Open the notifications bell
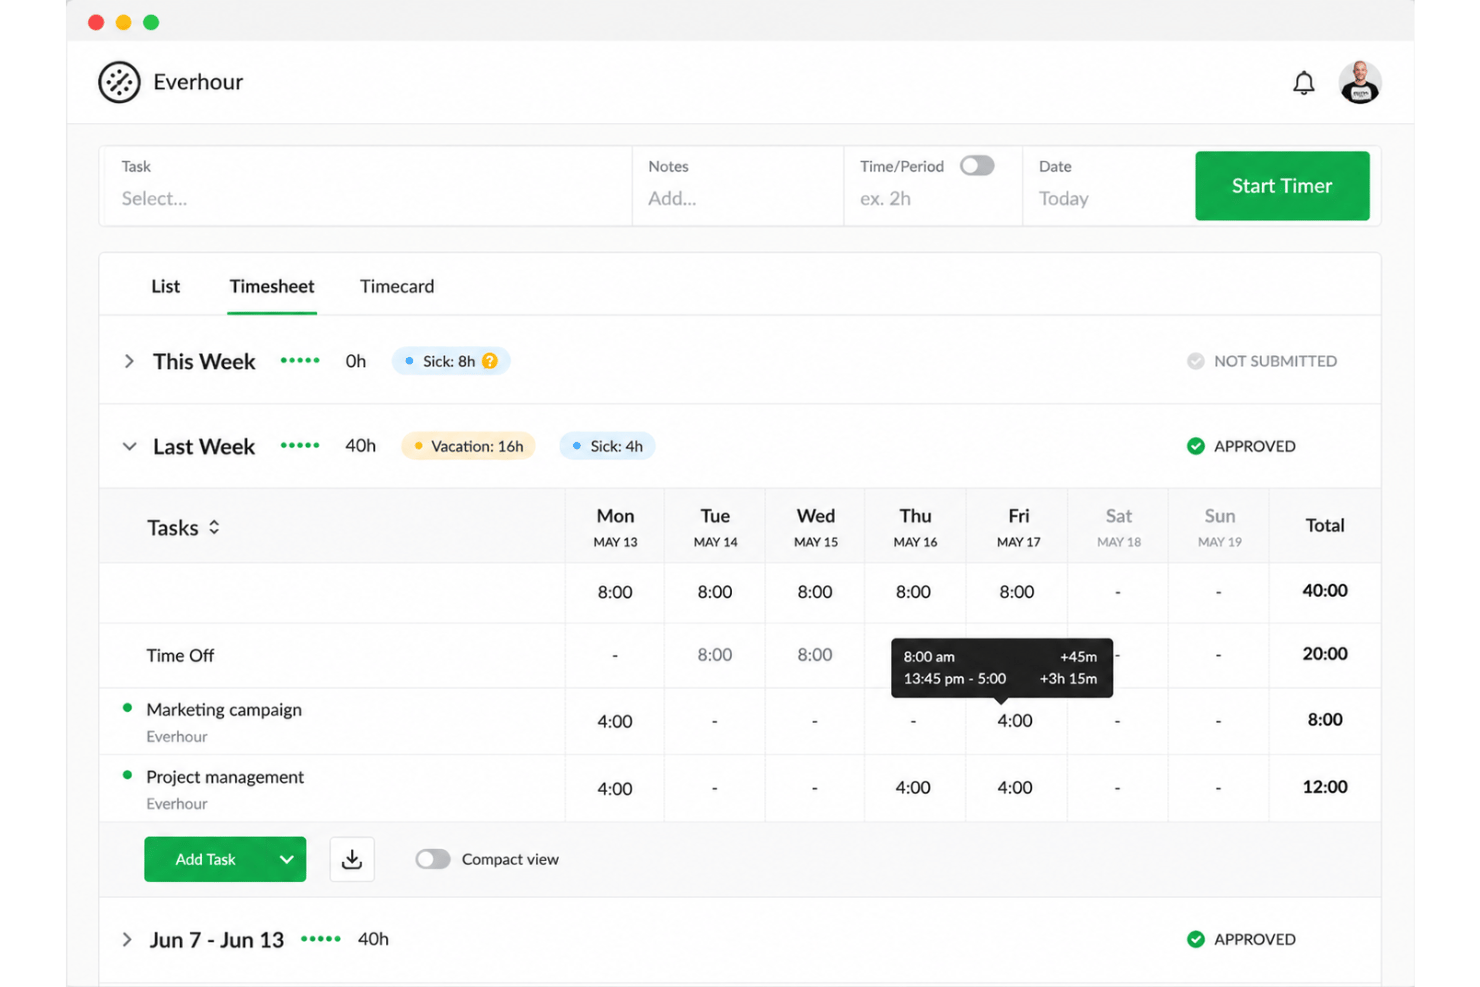Screen dimensions: 1480x987 (1303, 83)
